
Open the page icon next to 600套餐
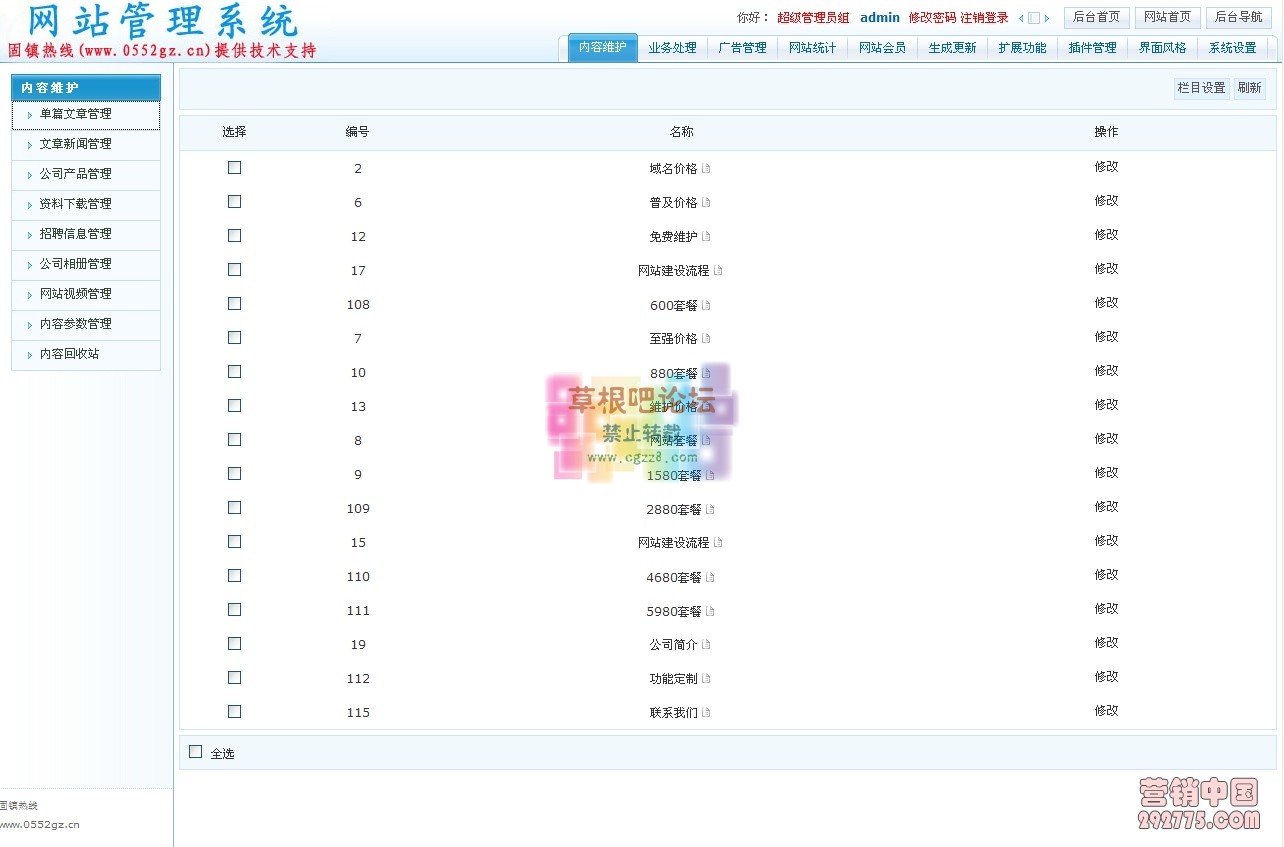coord(706,305)
